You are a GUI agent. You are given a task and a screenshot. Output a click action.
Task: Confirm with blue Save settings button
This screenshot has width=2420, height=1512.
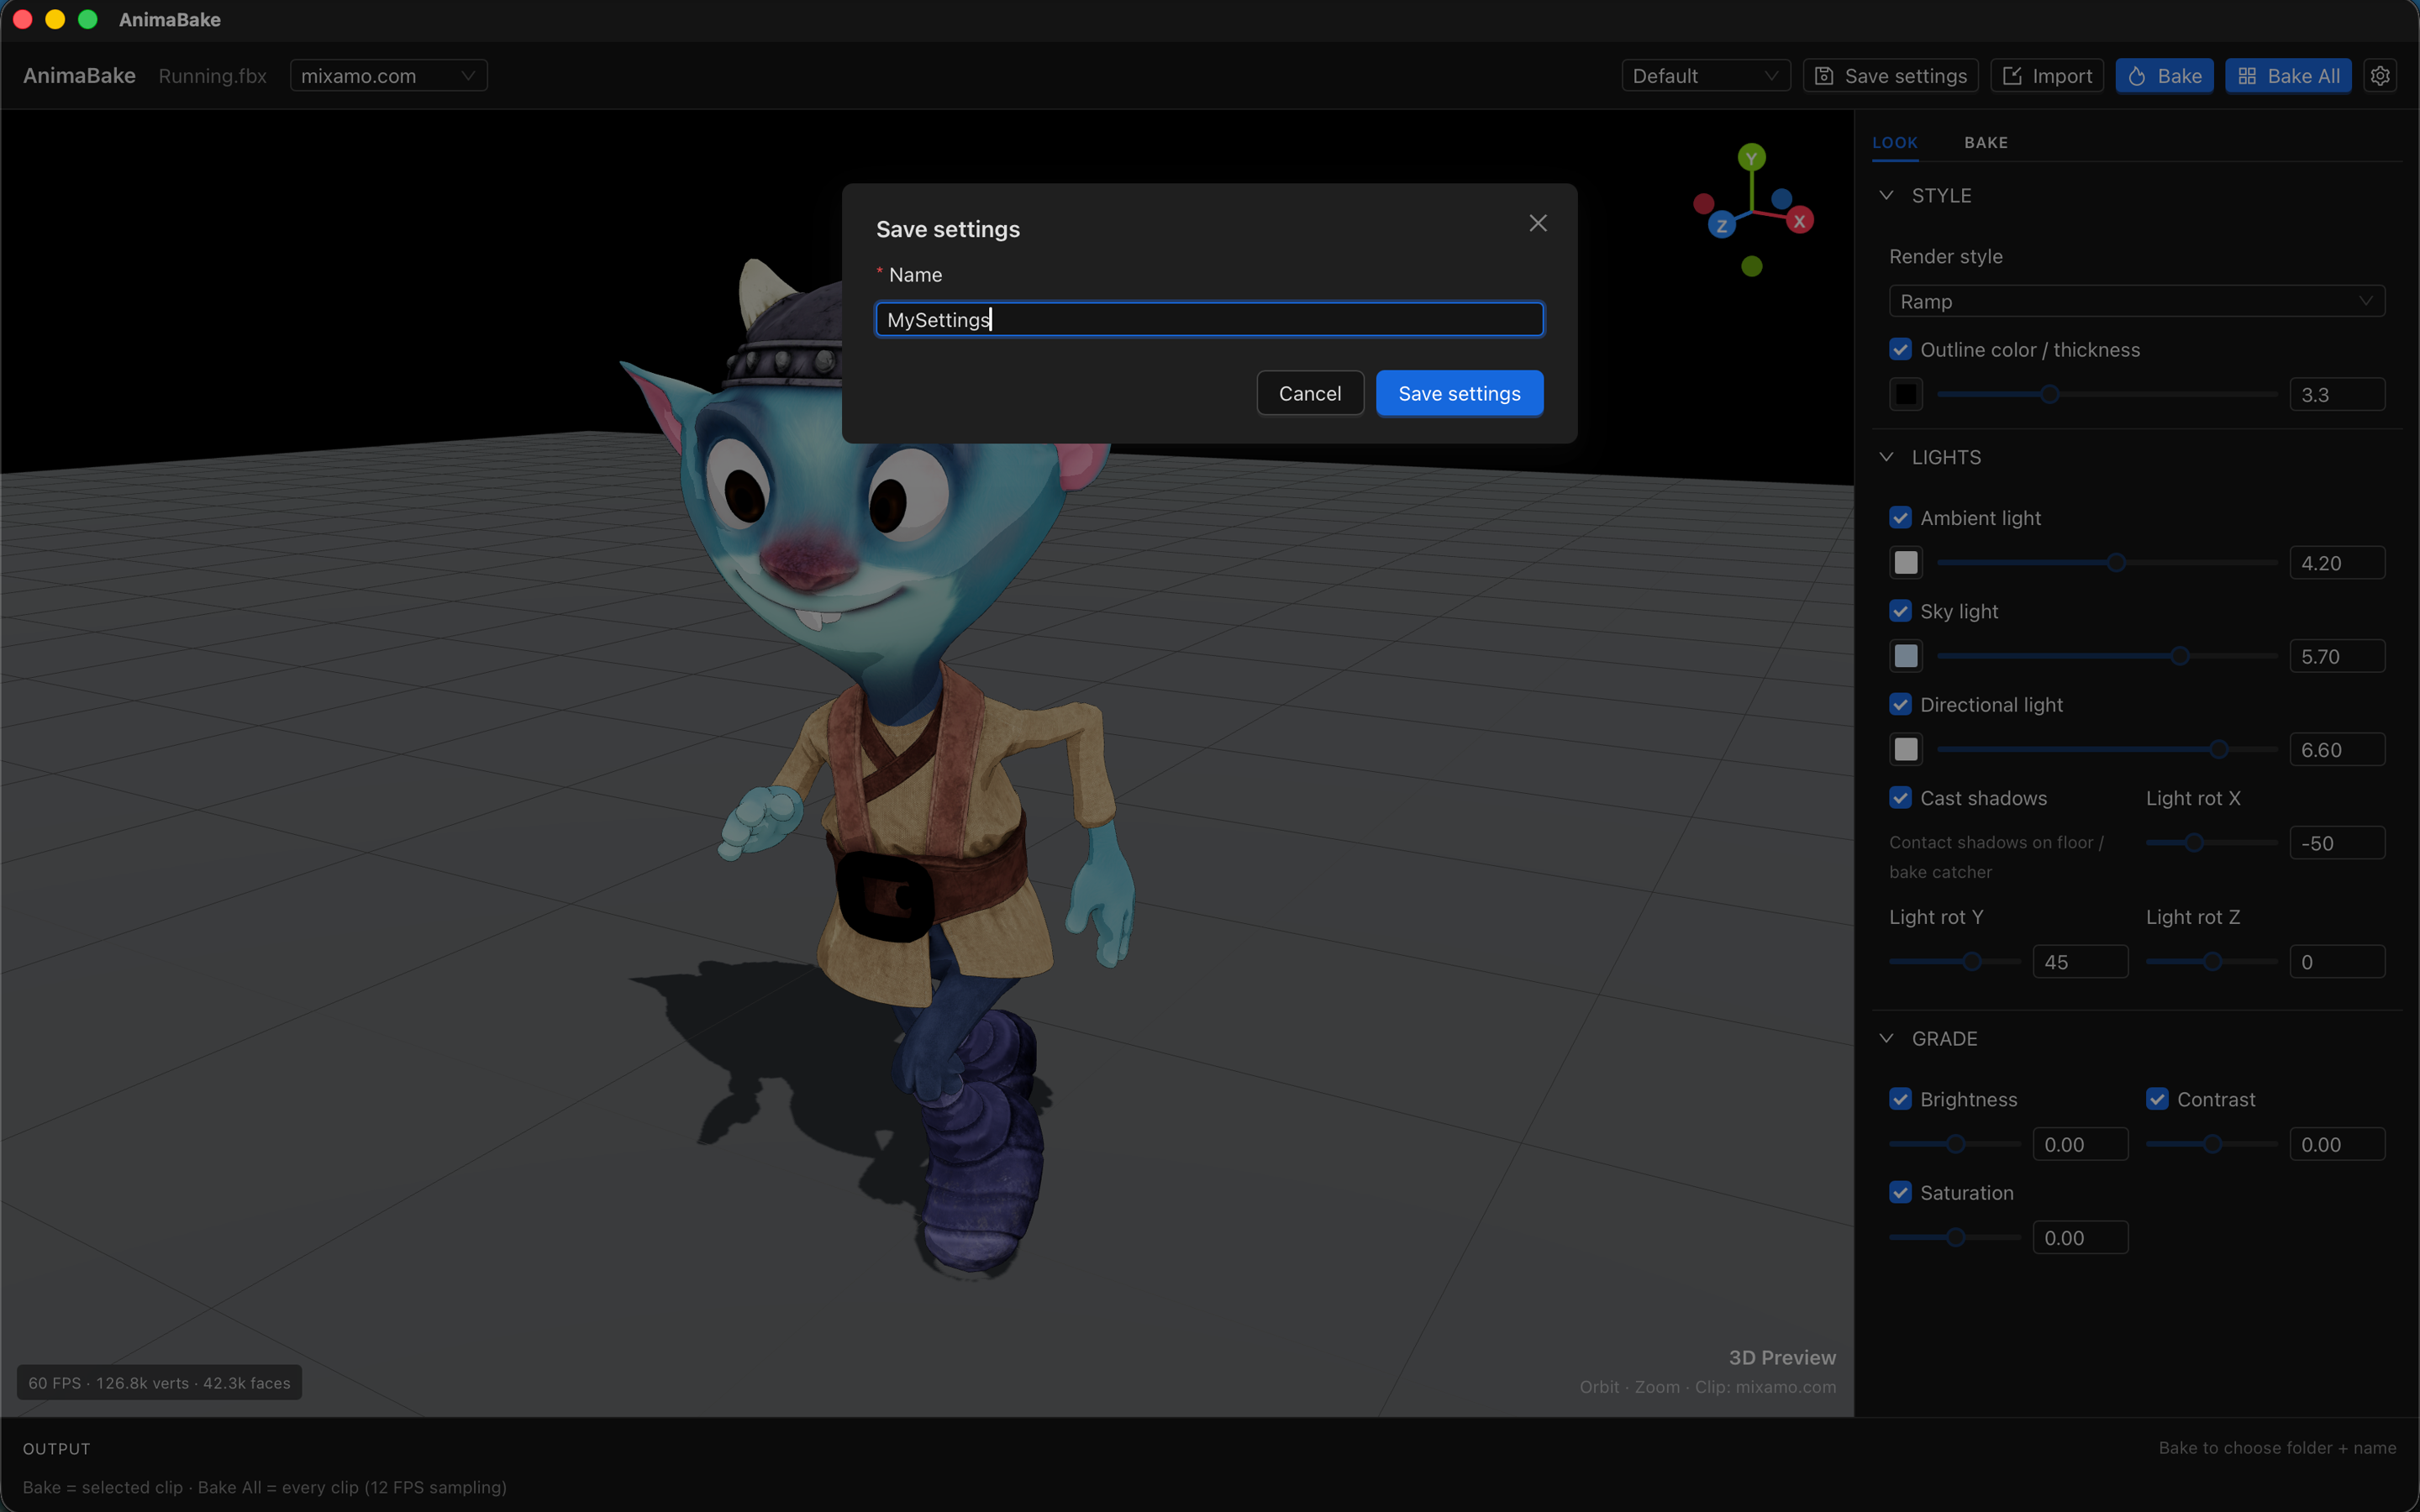tap(1459, 393)
